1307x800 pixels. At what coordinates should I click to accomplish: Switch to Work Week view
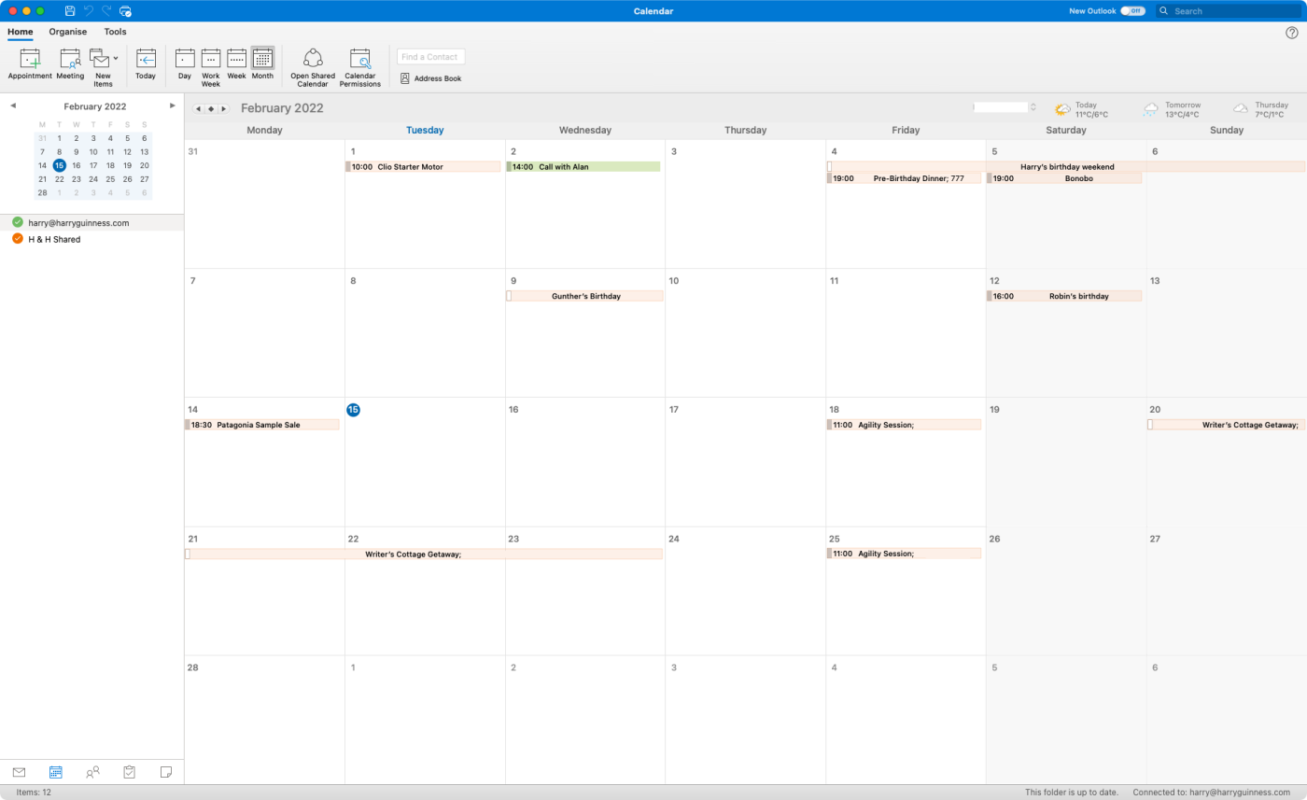click(211, 67)
